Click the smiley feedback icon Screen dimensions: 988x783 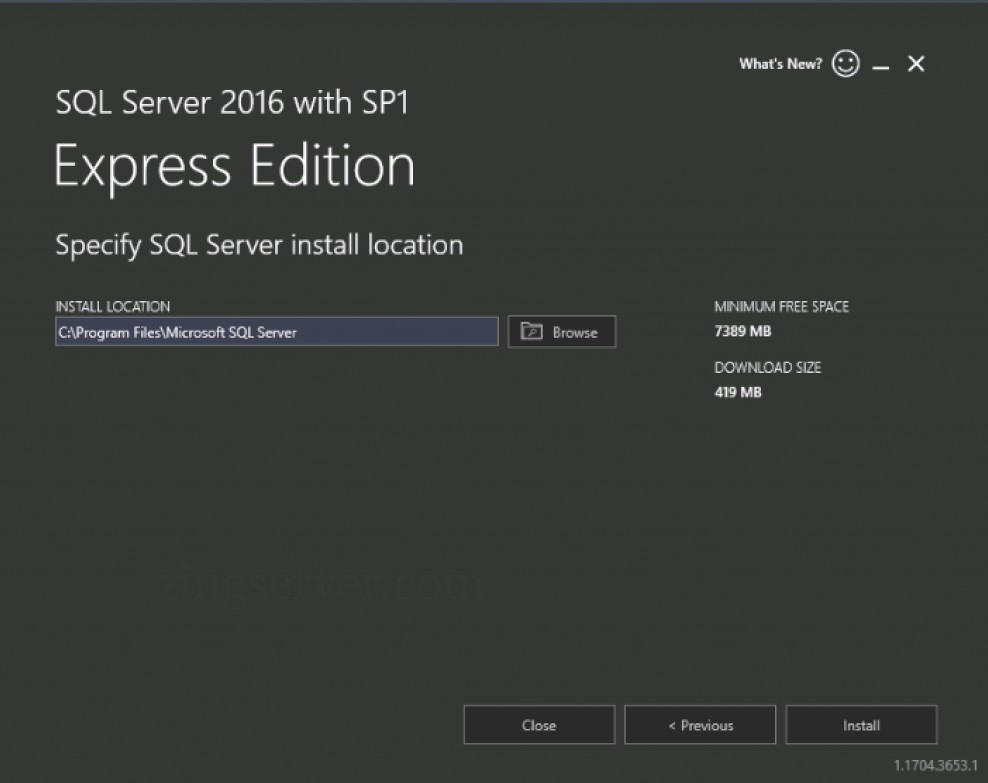[845, 64]
